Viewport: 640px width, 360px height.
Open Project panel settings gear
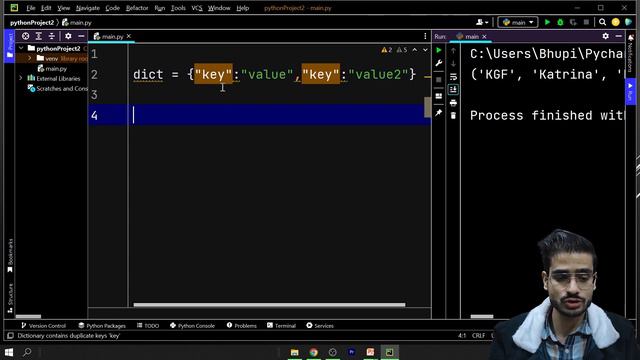click(68, 36)
